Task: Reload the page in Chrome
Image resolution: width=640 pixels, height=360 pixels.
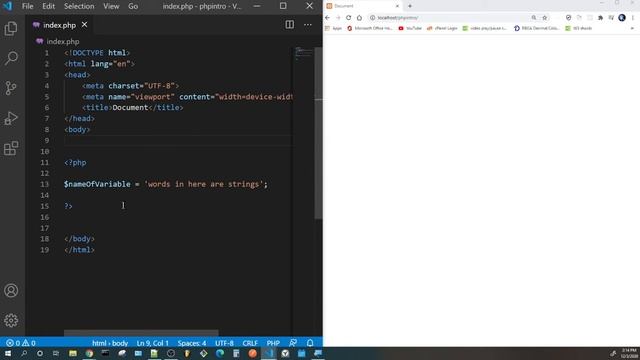Action: click(349, 18)
